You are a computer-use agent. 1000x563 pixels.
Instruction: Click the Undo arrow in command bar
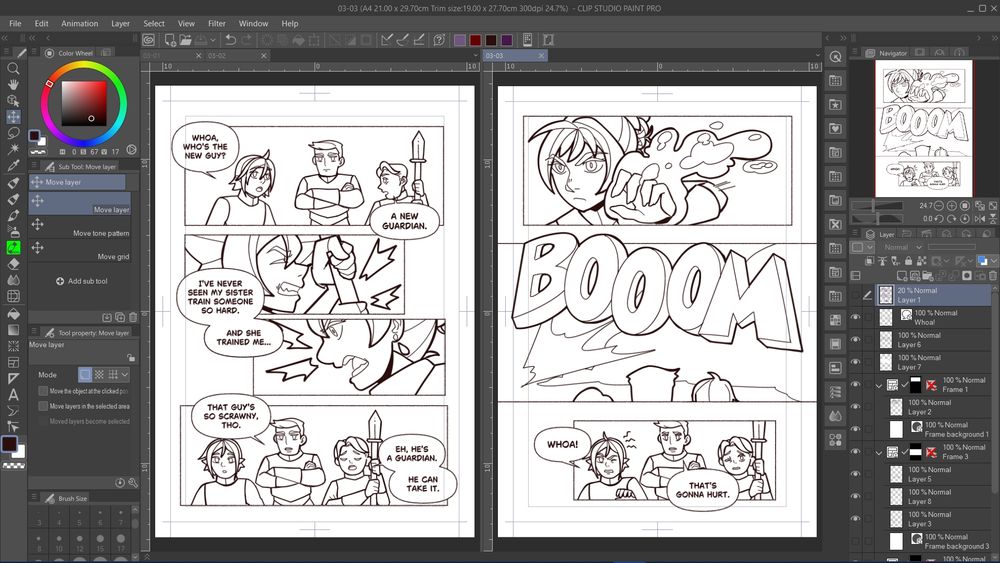coord(231,40)
